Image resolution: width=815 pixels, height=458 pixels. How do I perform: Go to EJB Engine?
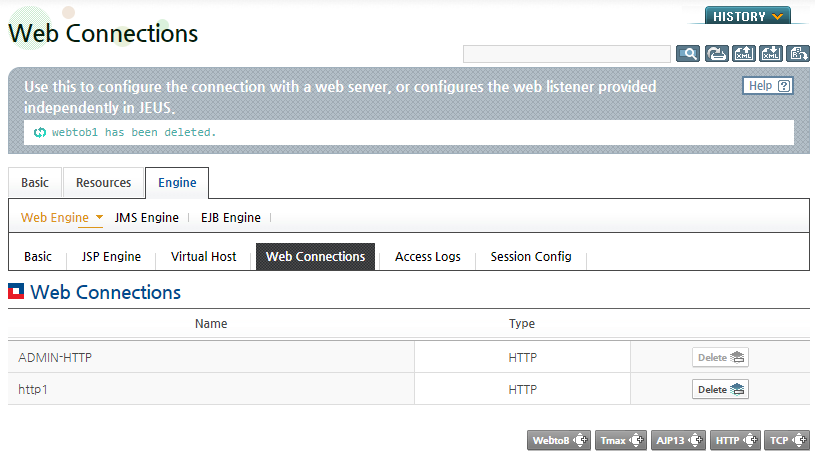pos(231,217)
